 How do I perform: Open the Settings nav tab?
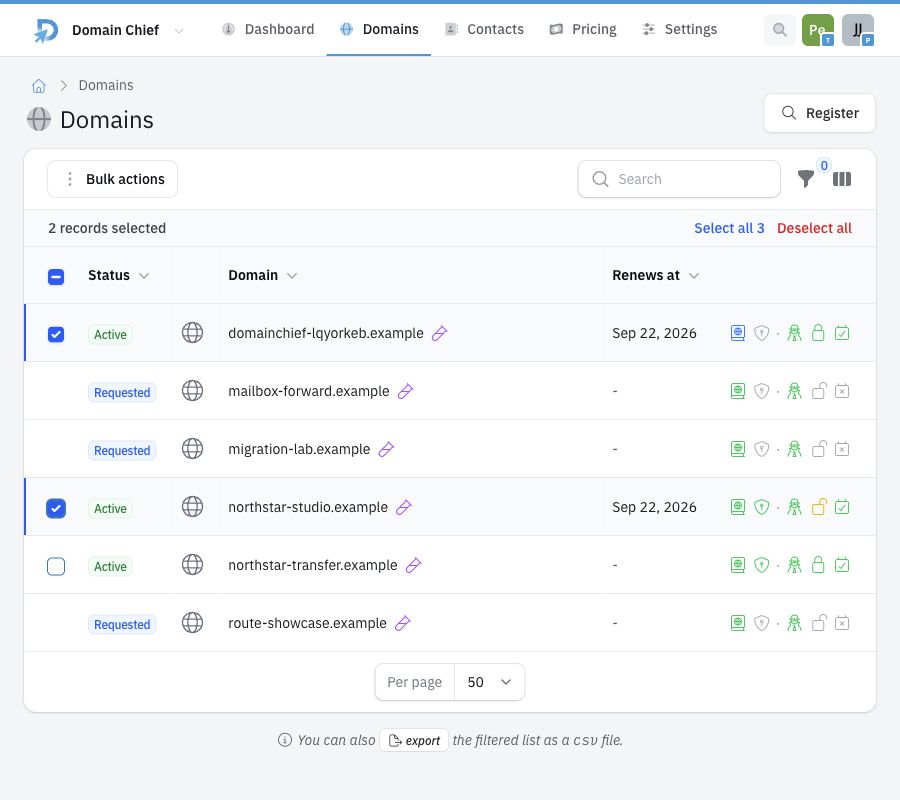[680, 29]
